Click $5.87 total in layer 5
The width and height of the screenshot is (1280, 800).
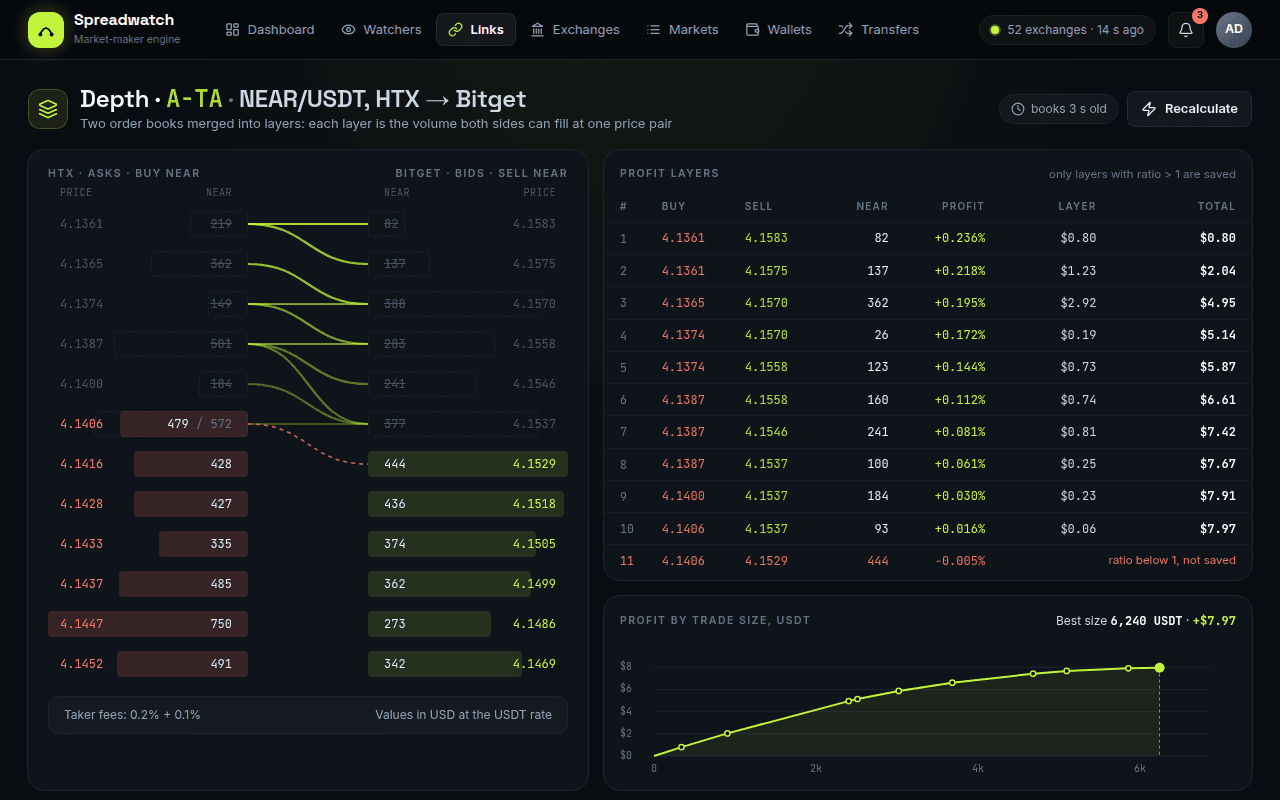[x=1218, y=367]
